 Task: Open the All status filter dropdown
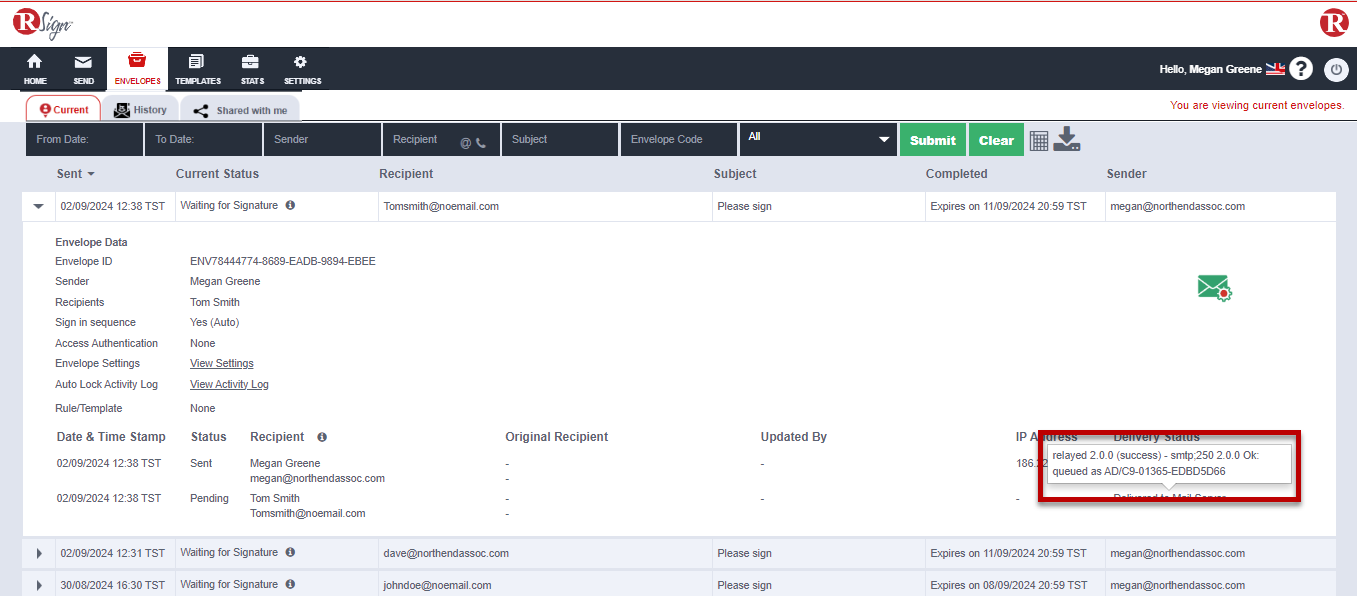[x=817, y=139]
